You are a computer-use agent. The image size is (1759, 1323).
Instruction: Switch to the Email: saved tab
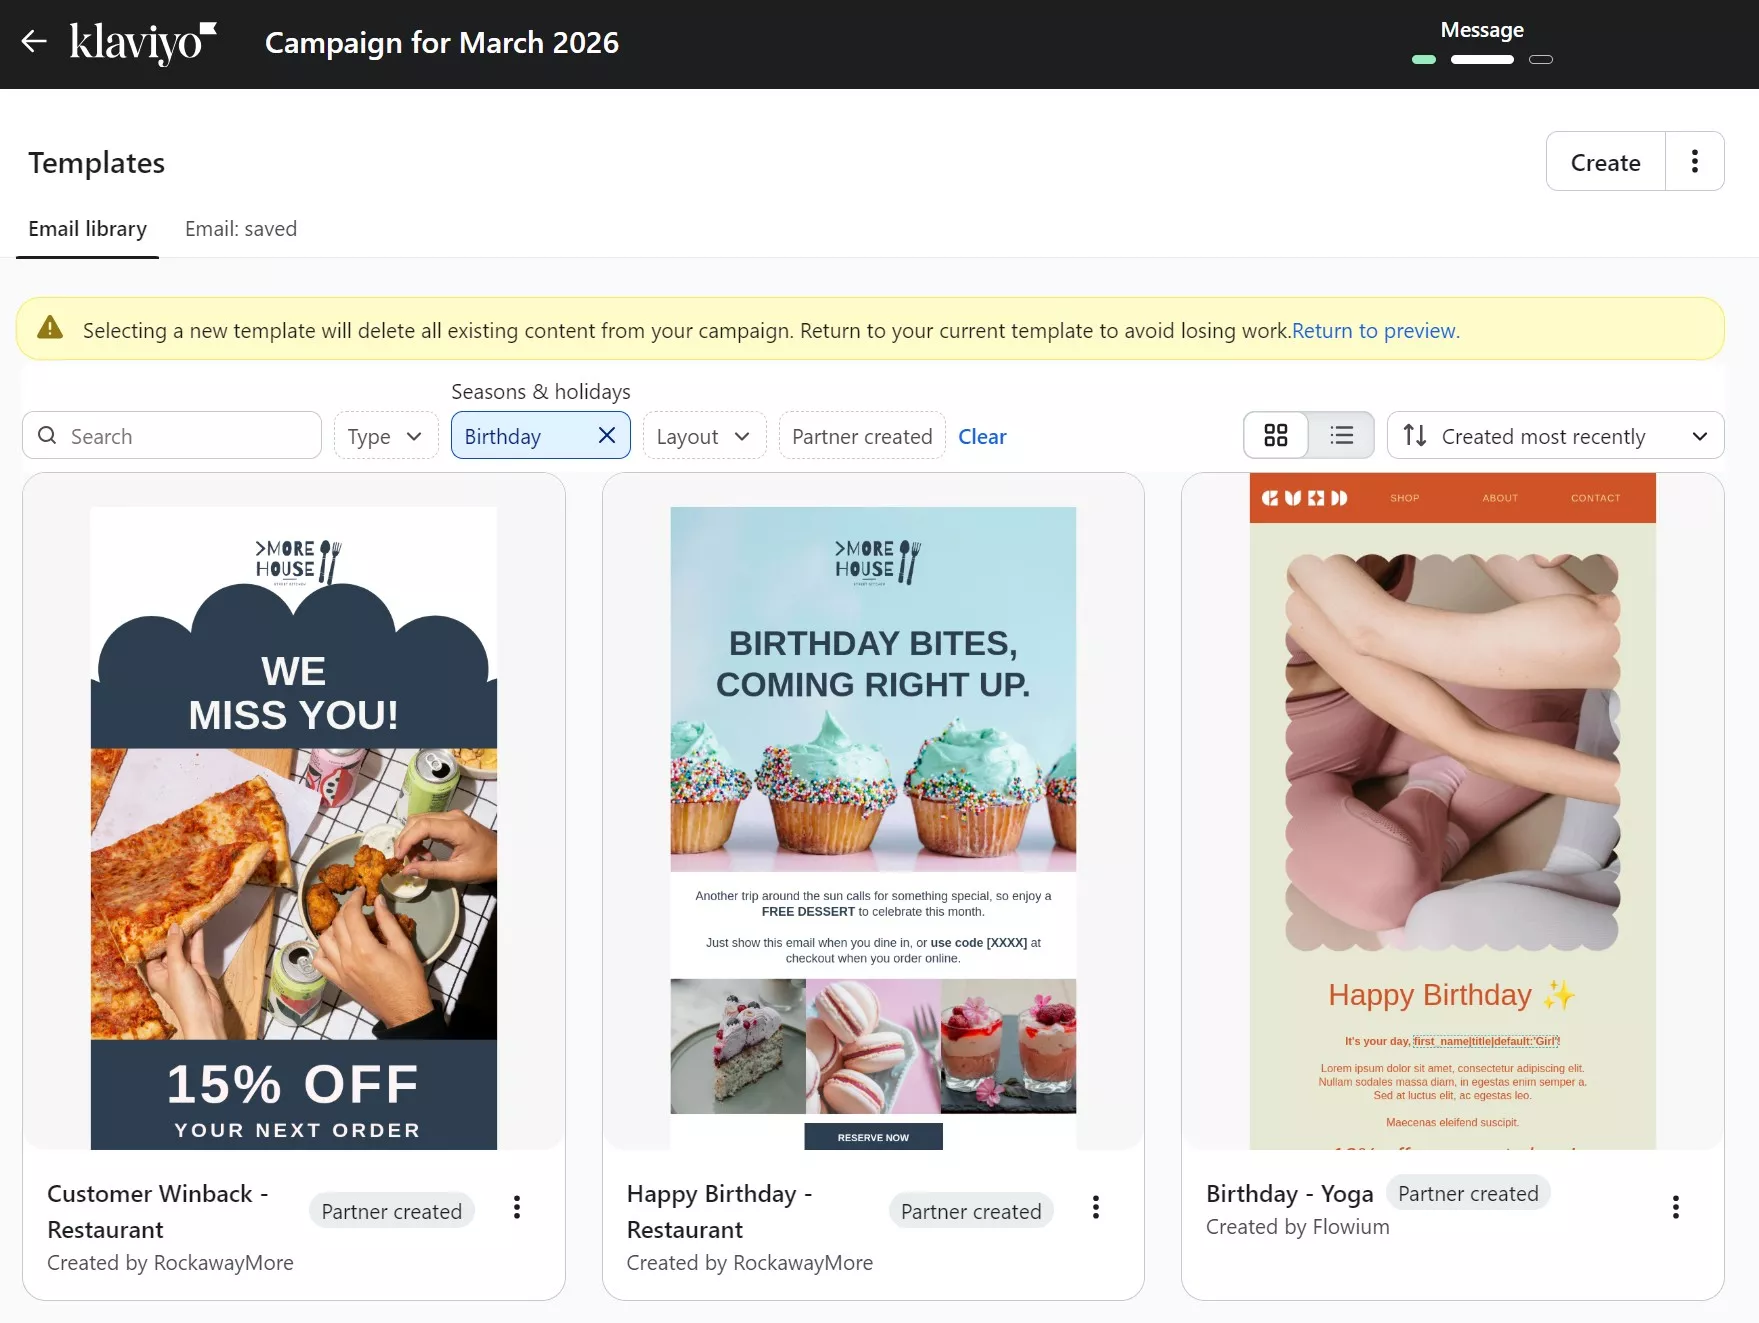click(x=240, y=229)
